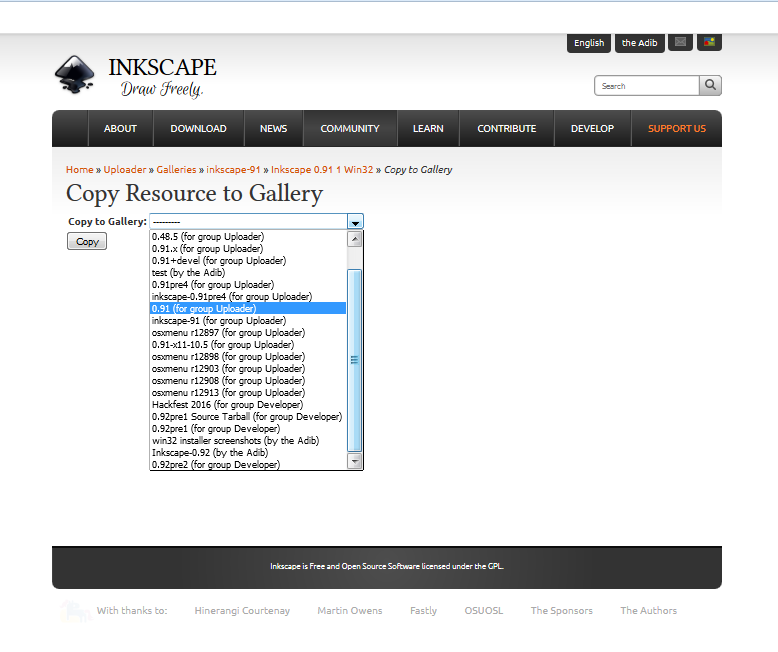The height and width of the screenshot is (652, 778).
Task: Follow the Galleries breadcrumb link
Action: click(176, 170)
